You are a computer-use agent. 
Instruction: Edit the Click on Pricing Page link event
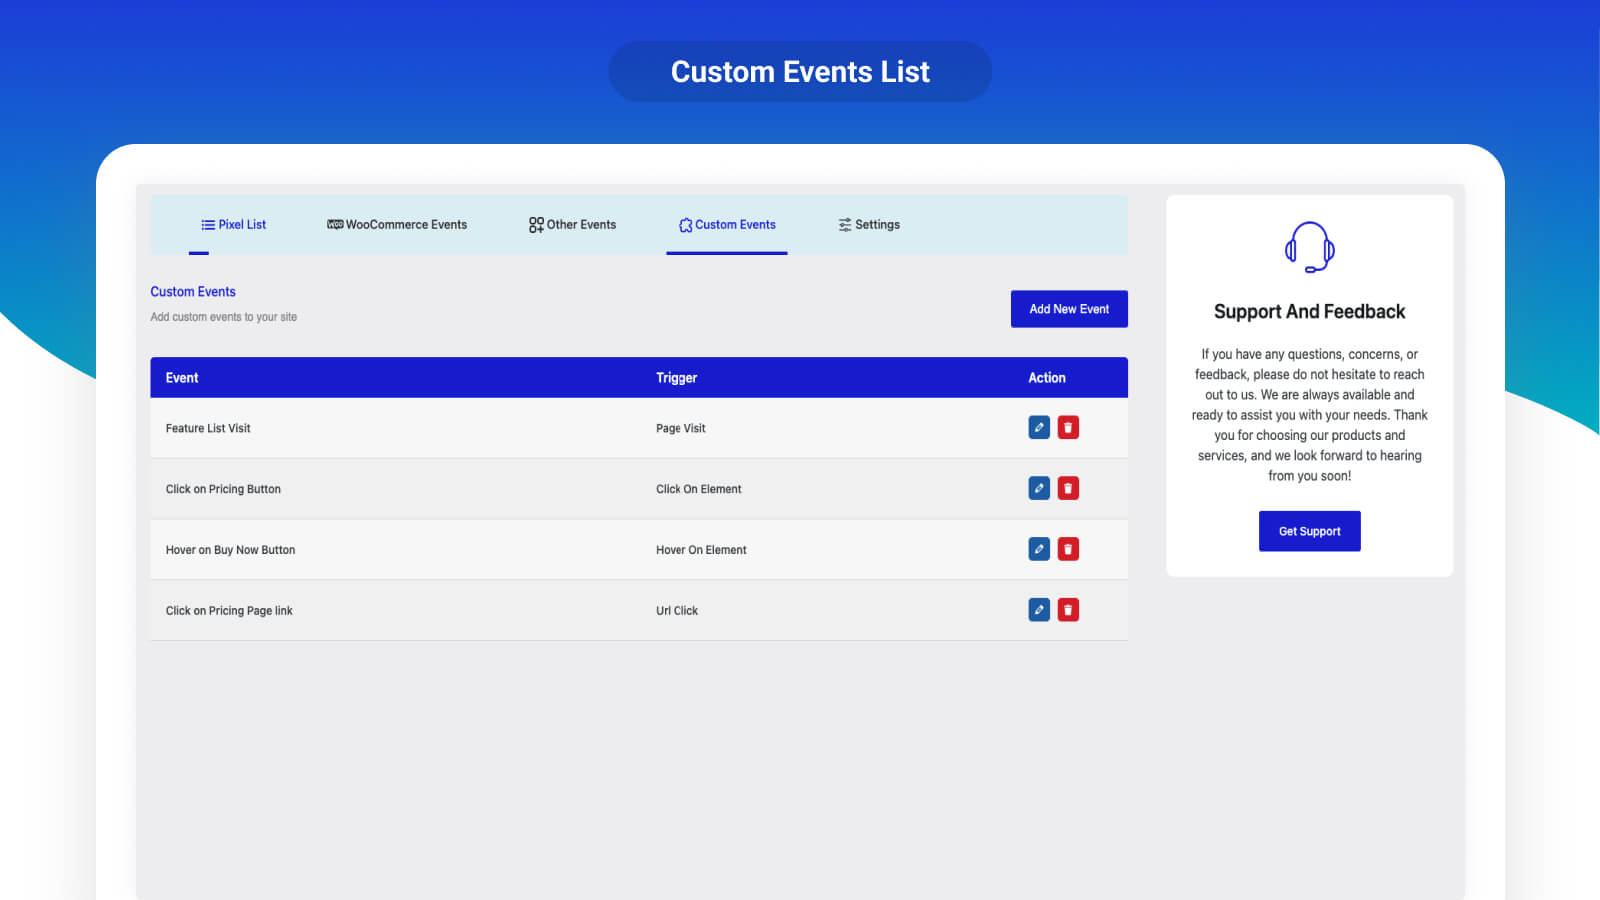click(1039, 610)
